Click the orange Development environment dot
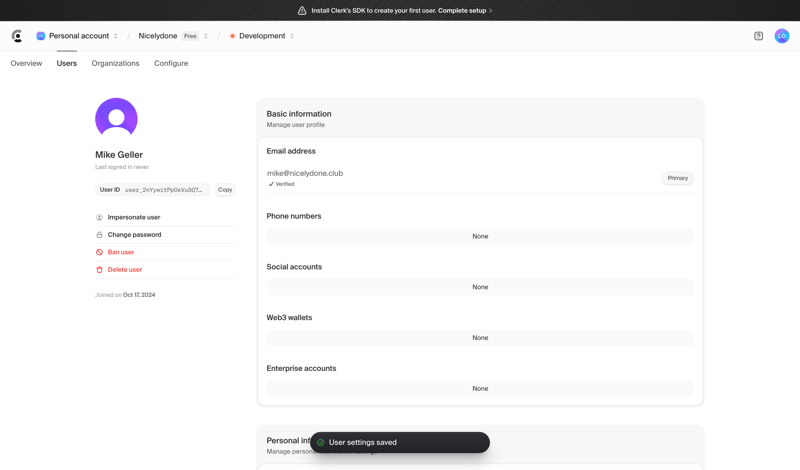This screenshot has height=470, width=800. point(232,36)
